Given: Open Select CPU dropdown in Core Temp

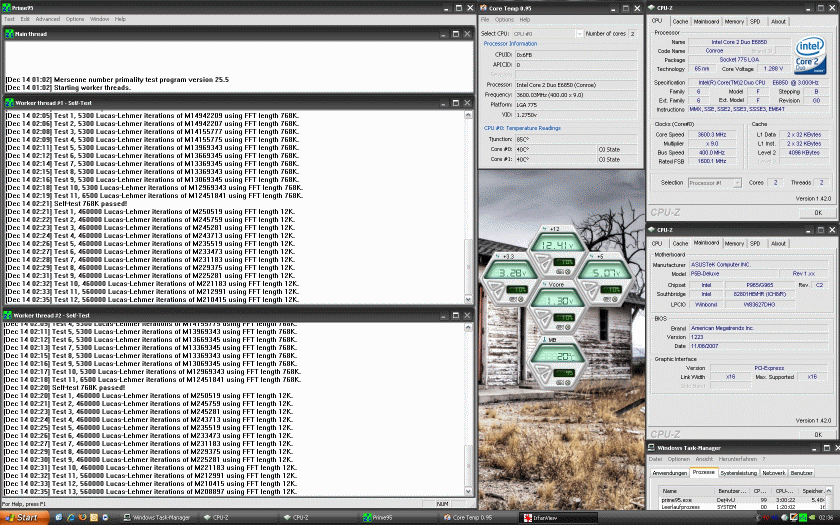Looking at the screenshot, I should pyautogui.click(x=579, y=34).
